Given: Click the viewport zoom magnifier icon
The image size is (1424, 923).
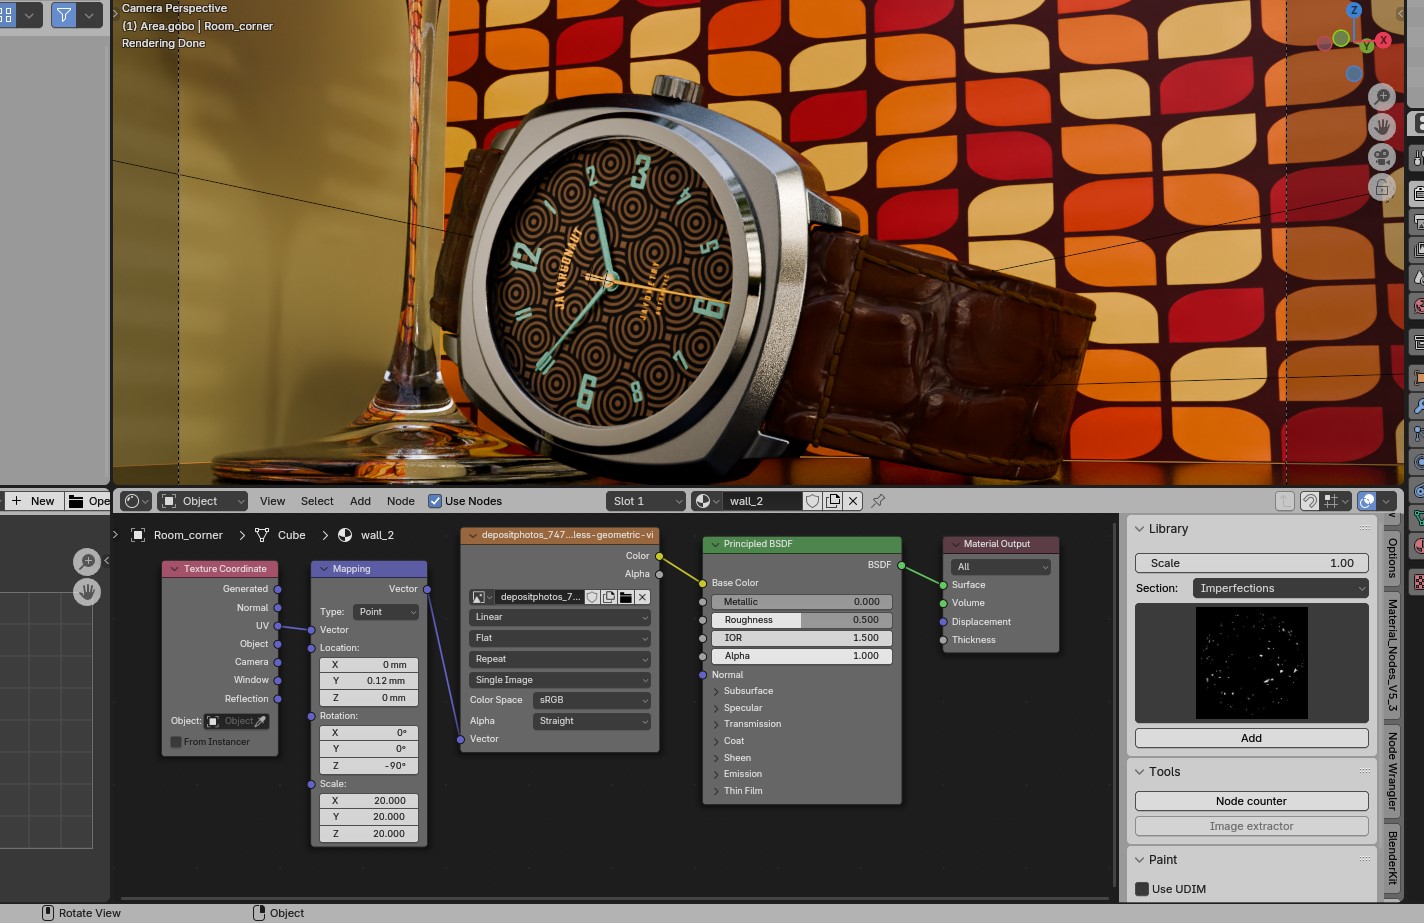Looking at the screenshot, I should point(1381,96).
